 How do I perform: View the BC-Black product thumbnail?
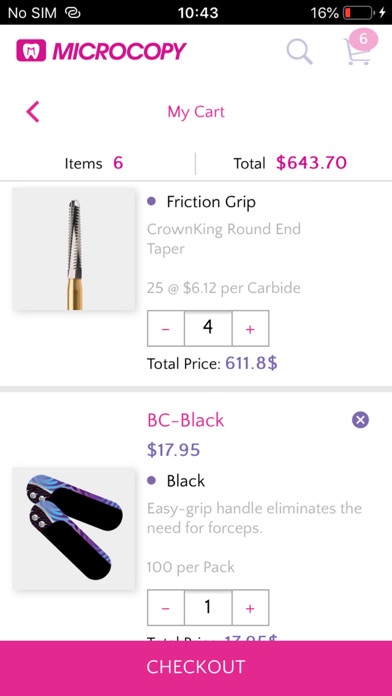(74, 528)
